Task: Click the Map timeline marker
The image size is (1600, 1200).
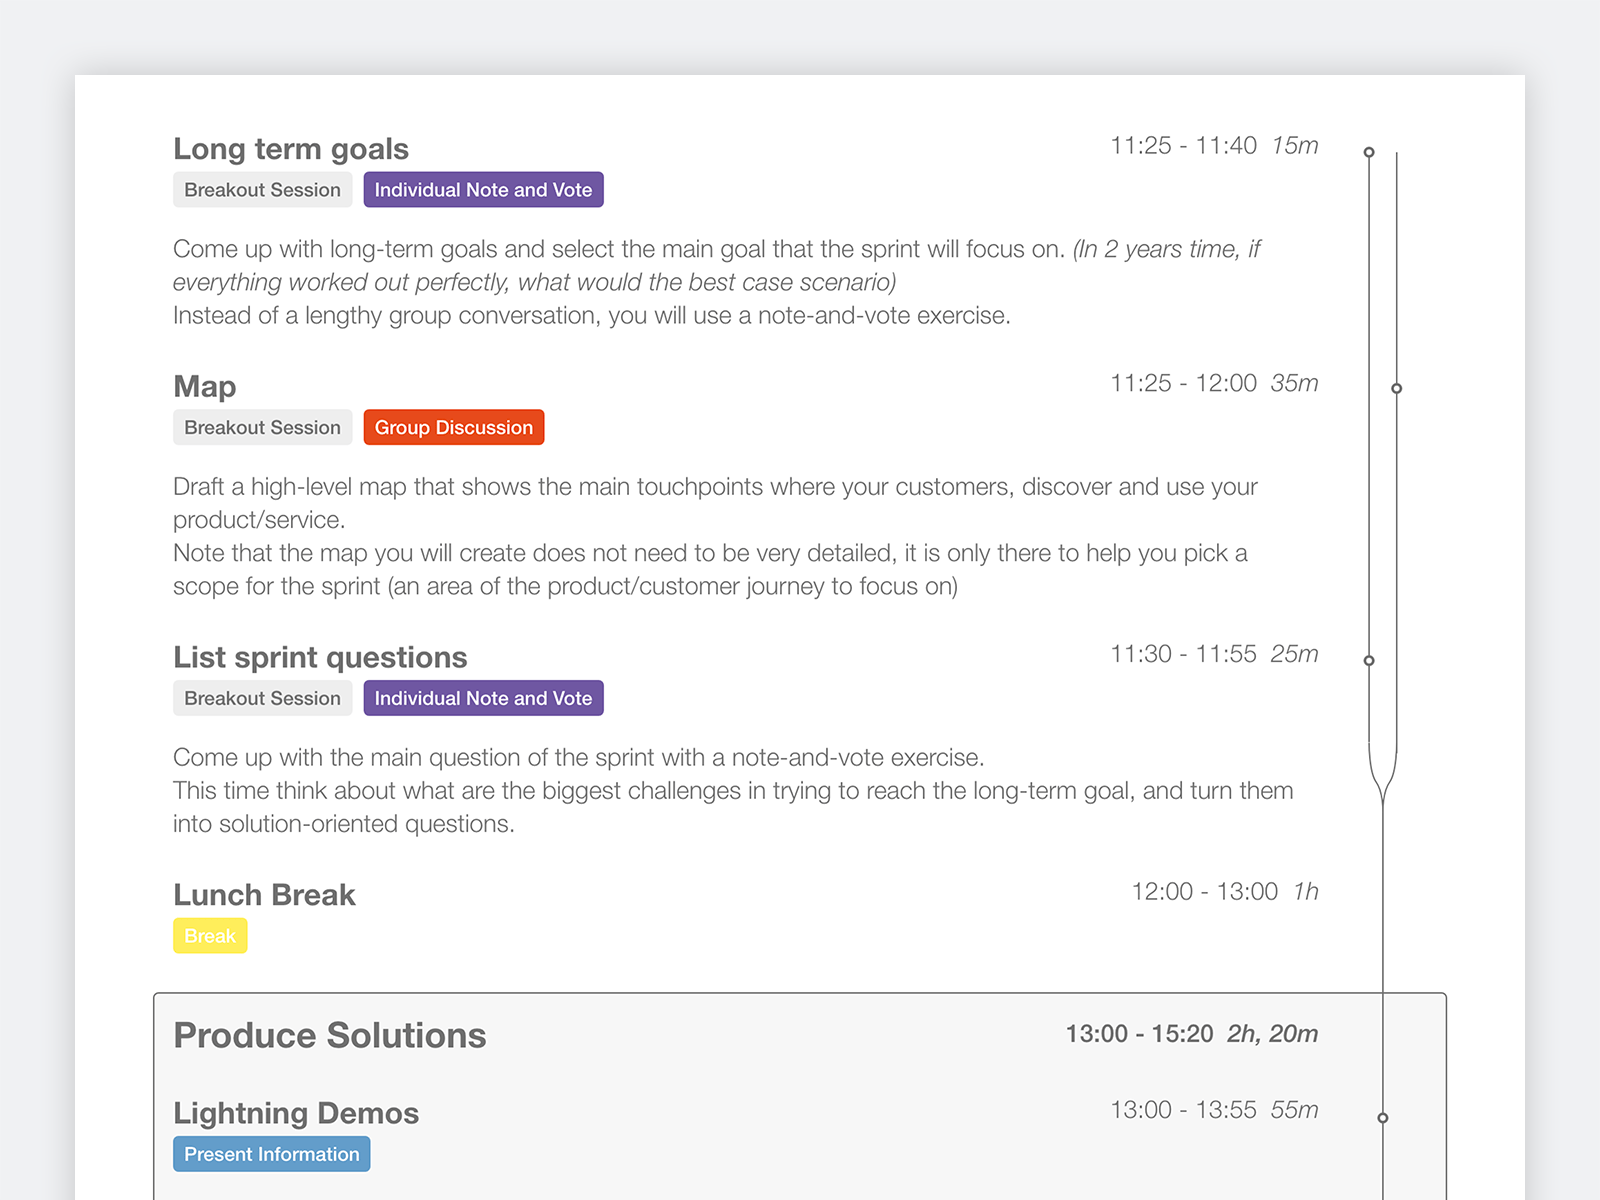Action: click(x=1397, y=388)
